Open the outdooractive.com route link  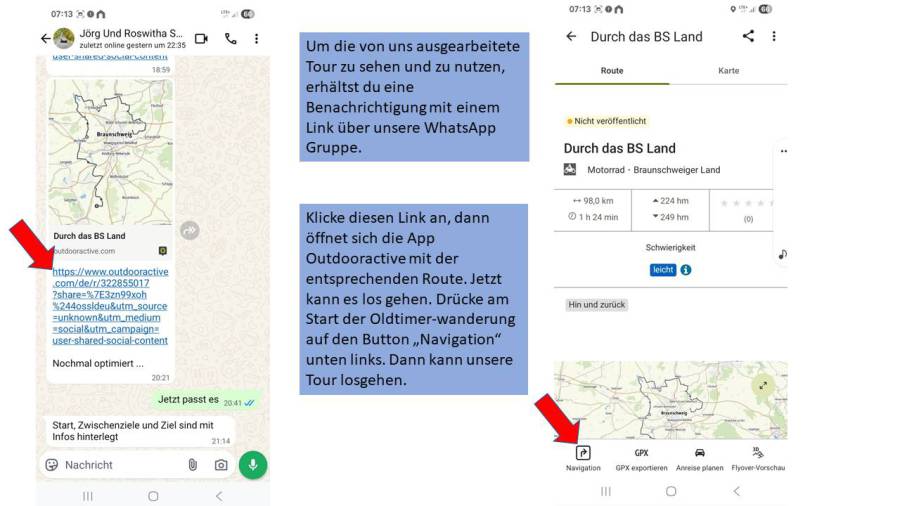tap(110, 306)
